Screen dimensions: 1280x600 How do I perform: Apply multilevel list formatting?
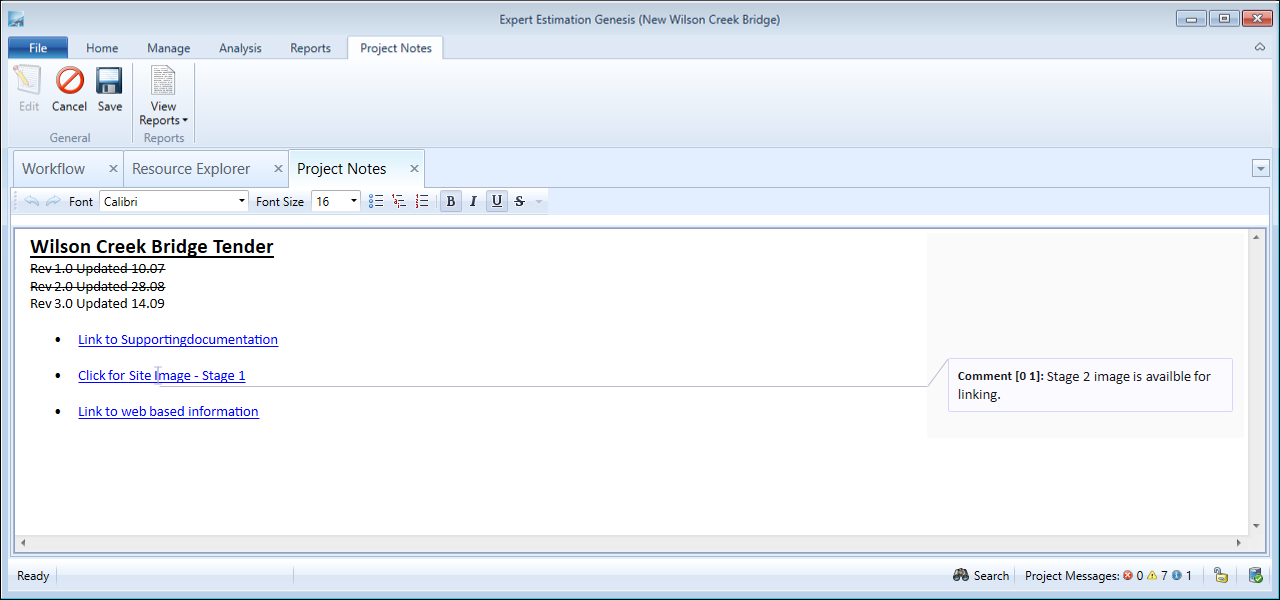[399, 201]
